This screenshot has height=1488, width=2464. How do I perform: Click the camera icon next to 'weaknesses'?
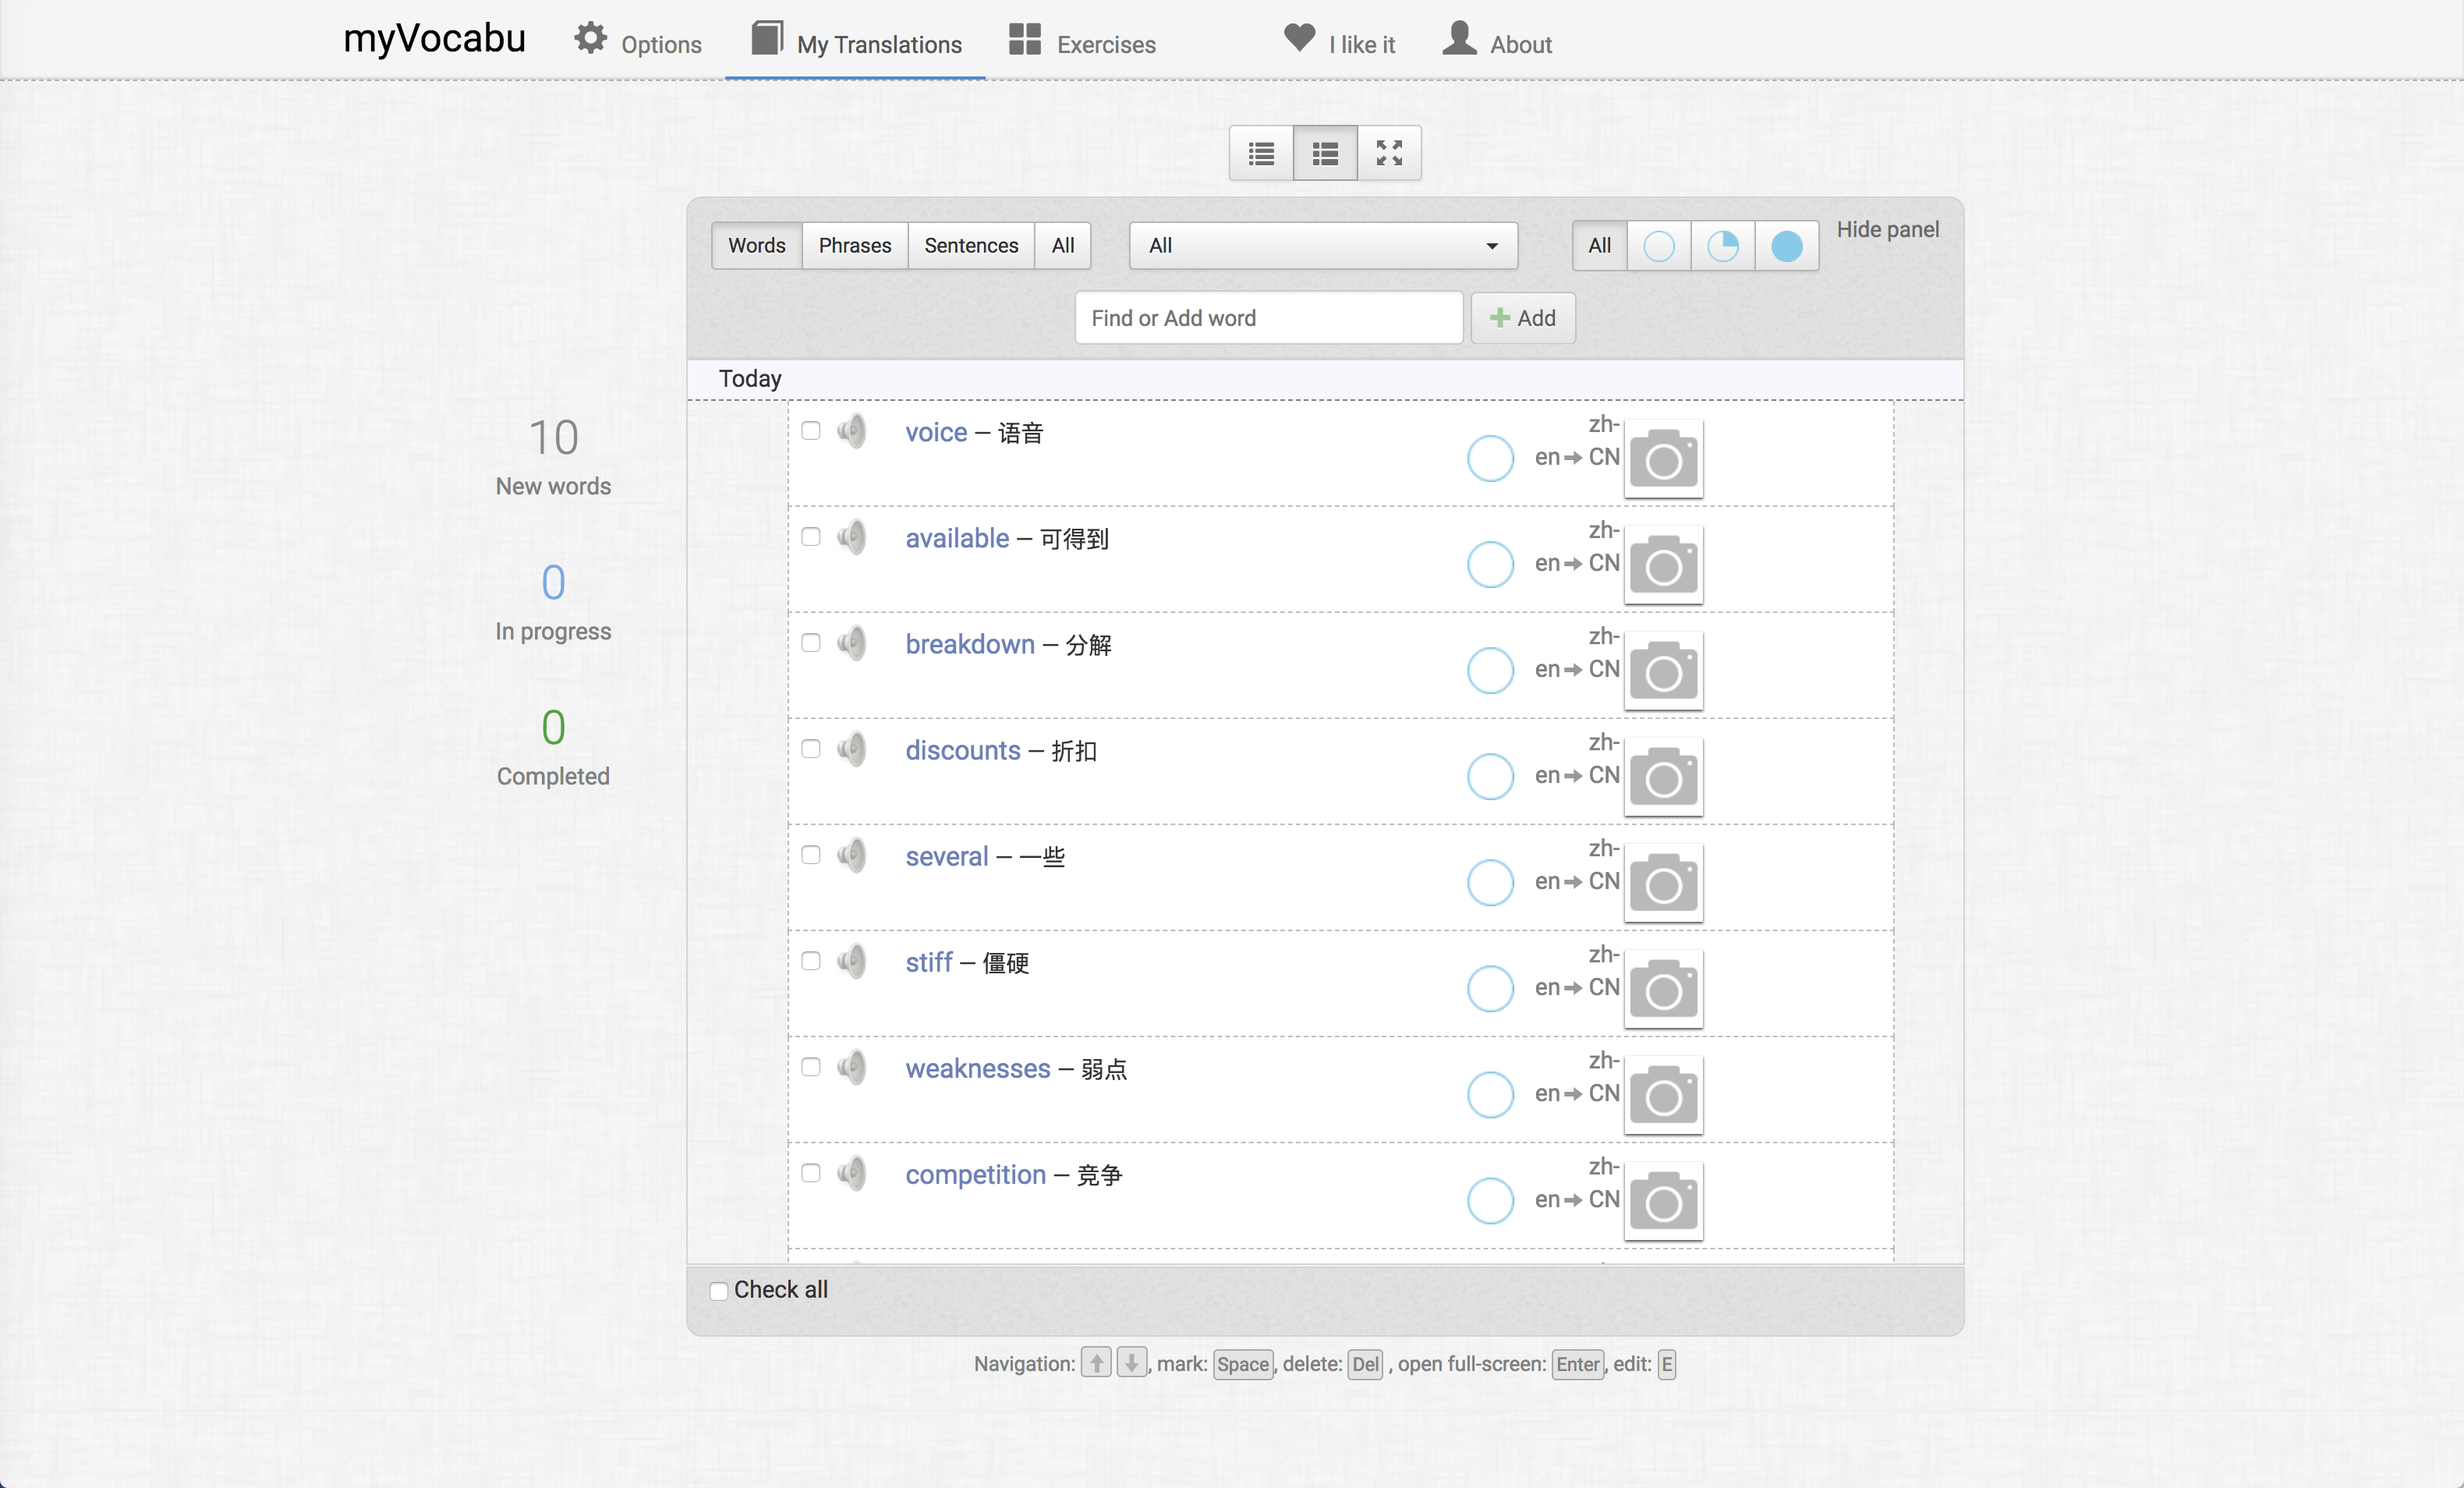(1663, 1093)
